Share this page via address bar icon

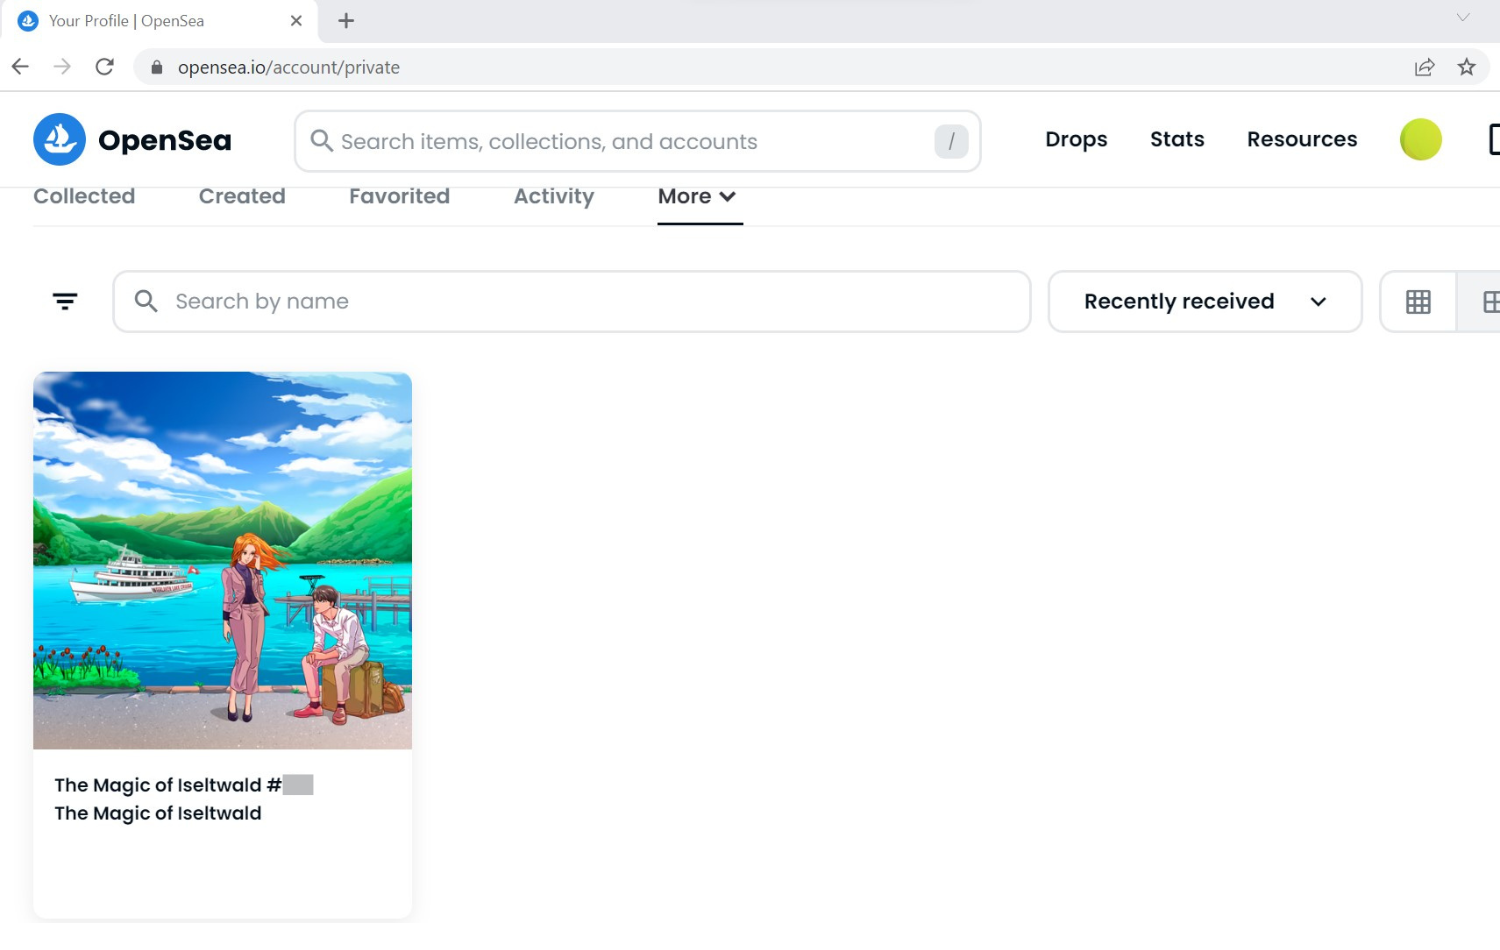point(1424,67)
